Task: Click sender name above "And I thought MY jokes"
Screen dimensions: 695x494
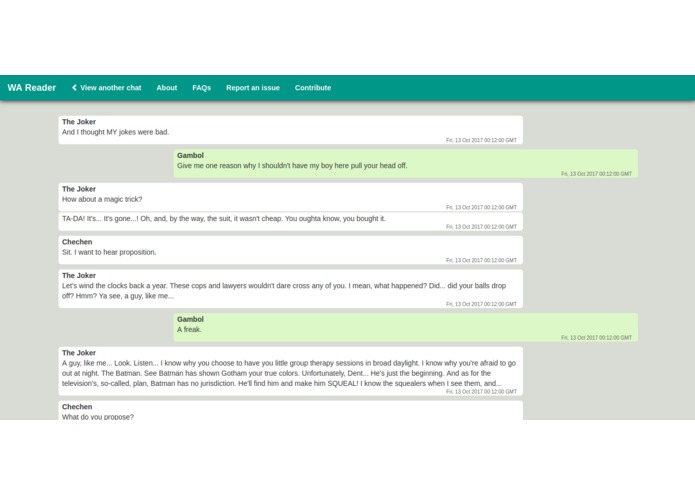Action: [x=79, y=122]
